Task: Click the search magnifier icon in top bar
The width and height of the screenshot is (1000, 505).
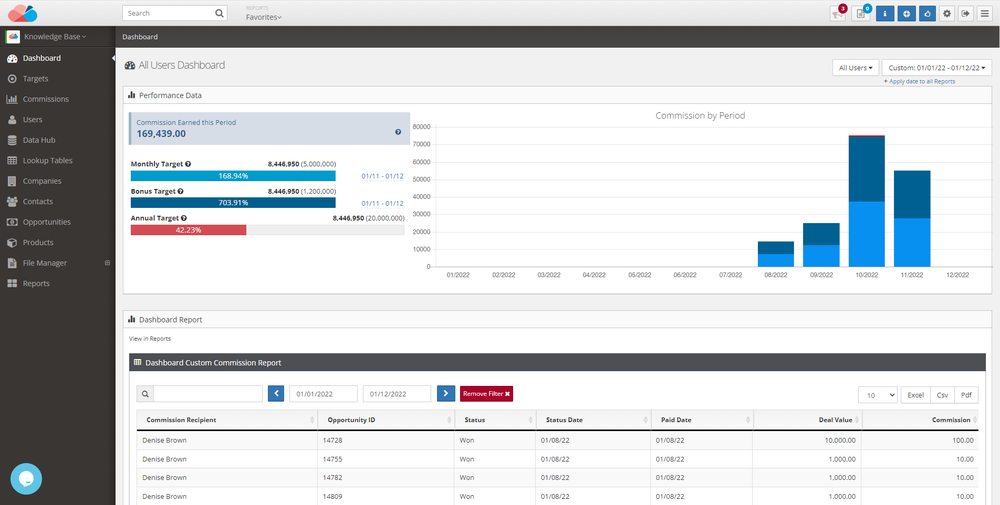Action: click(x=219, y=13)
